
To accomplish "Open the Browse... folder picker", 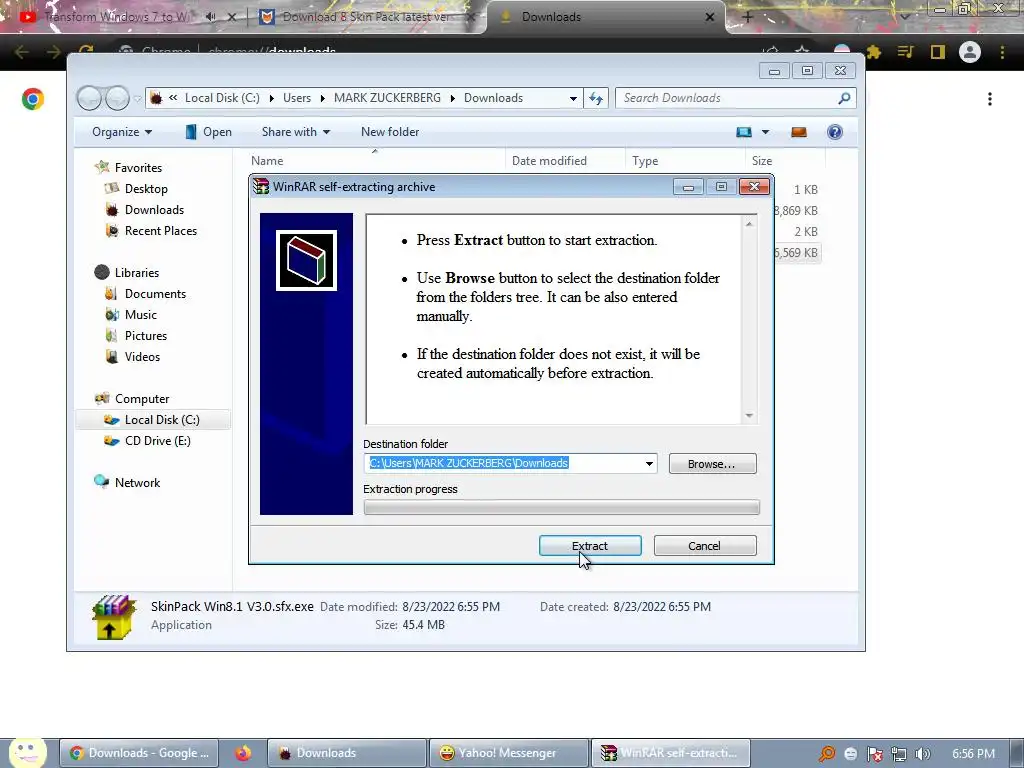I will pos(712,464).
